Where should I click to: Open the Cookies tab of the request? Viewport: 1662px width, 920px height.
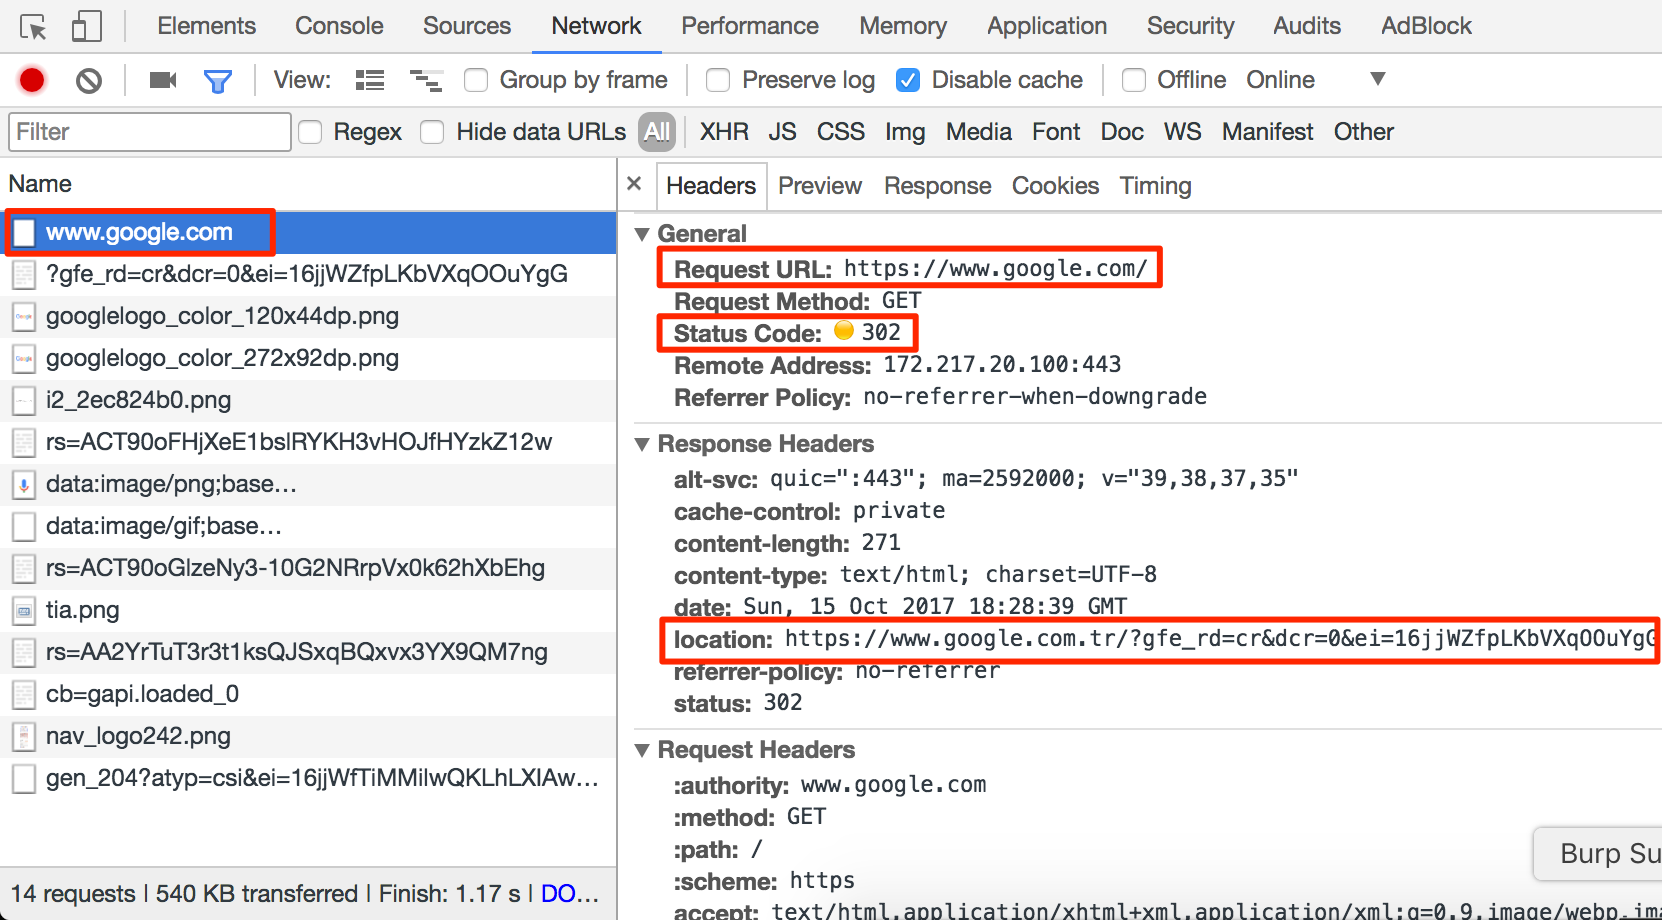tap(1055, 186)
